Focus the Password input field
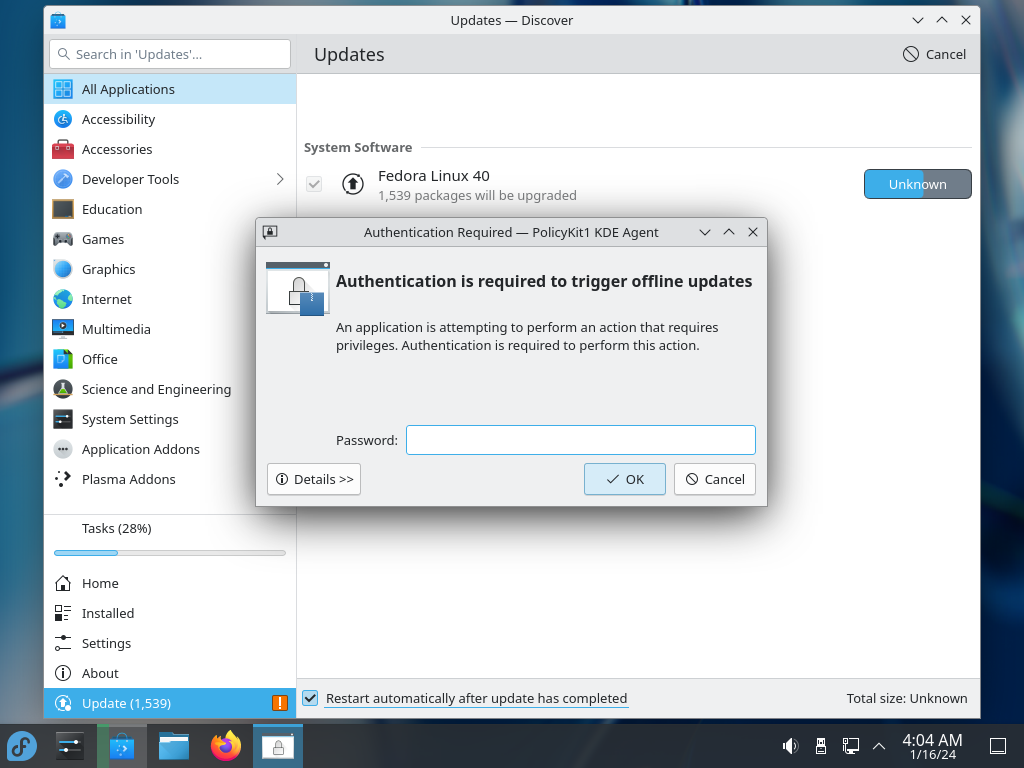1024x768 pixels. [581, 440]
